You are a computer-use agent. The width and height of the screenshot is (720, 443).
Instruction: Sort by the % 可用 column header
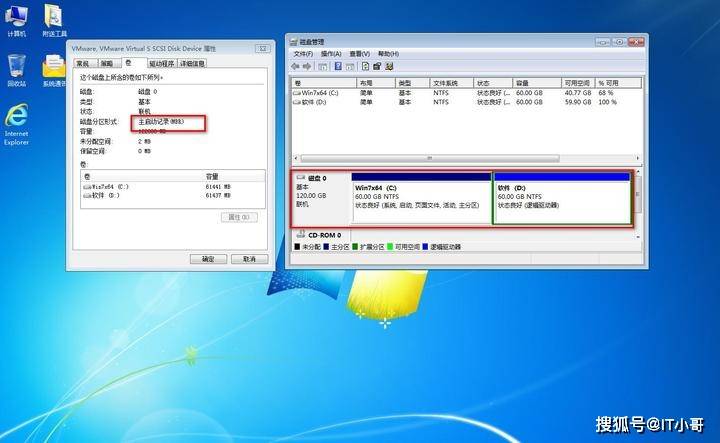pyautogui.click(x=618, y=83)
